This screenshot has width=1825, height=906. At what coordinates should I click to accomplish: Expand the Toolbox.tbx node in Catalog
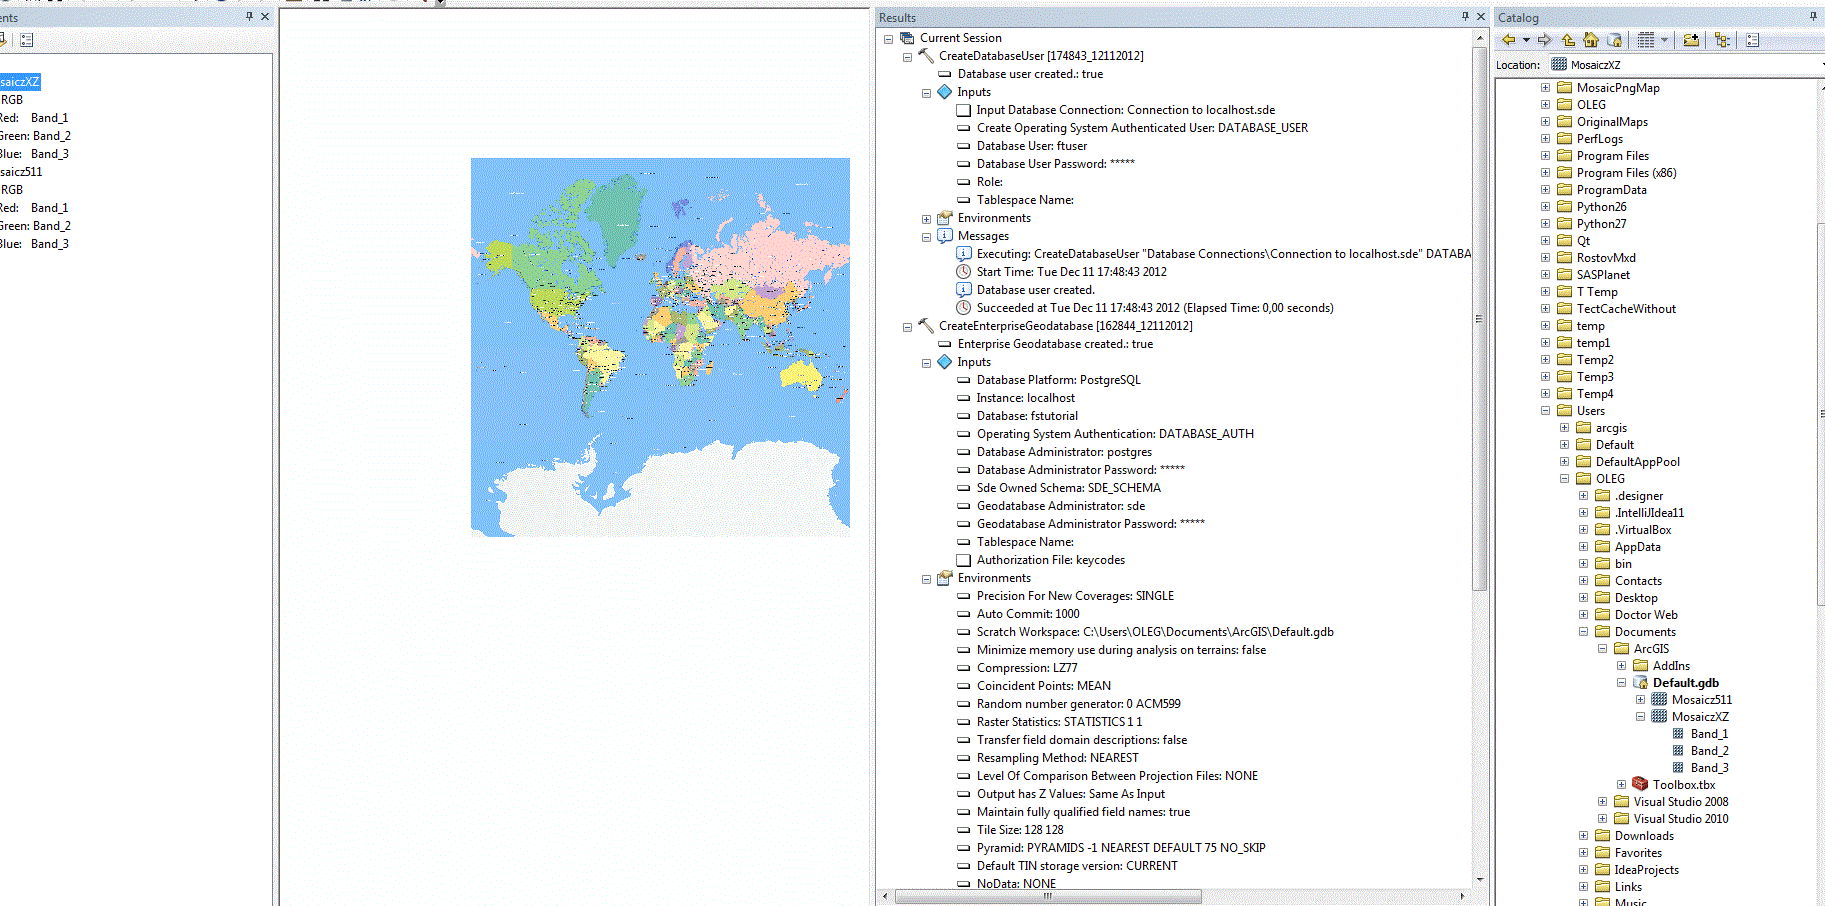coord(1621,785)
